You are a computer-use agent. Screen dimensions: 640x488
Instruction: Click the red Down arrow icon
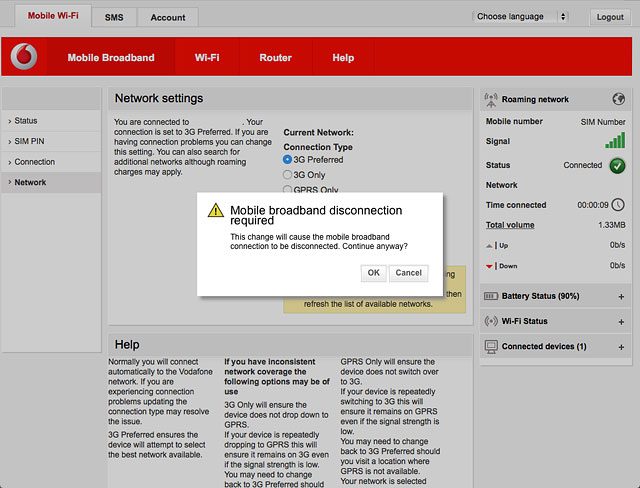[489, 266]
